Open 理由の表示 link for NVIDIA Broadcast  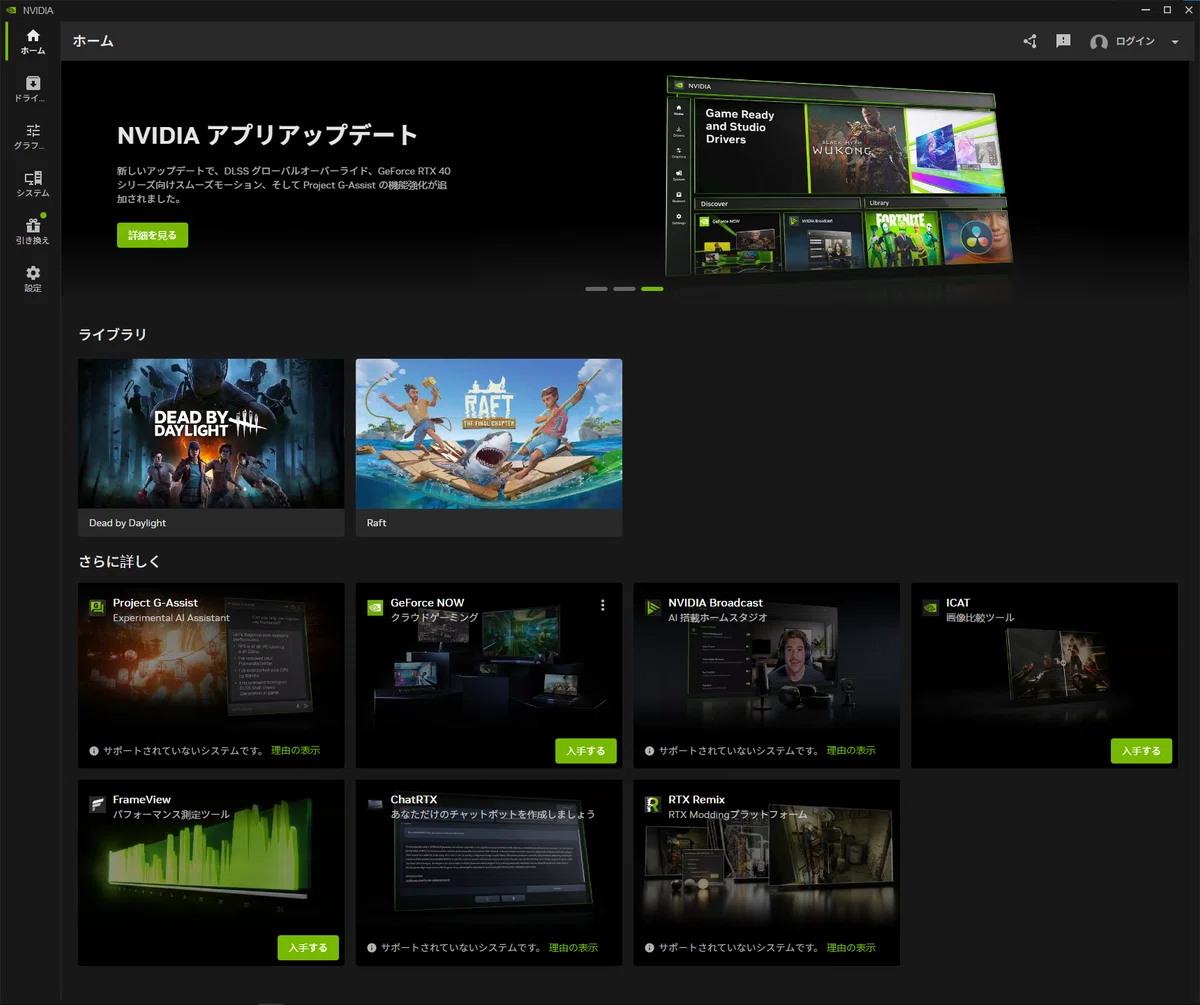851,750
